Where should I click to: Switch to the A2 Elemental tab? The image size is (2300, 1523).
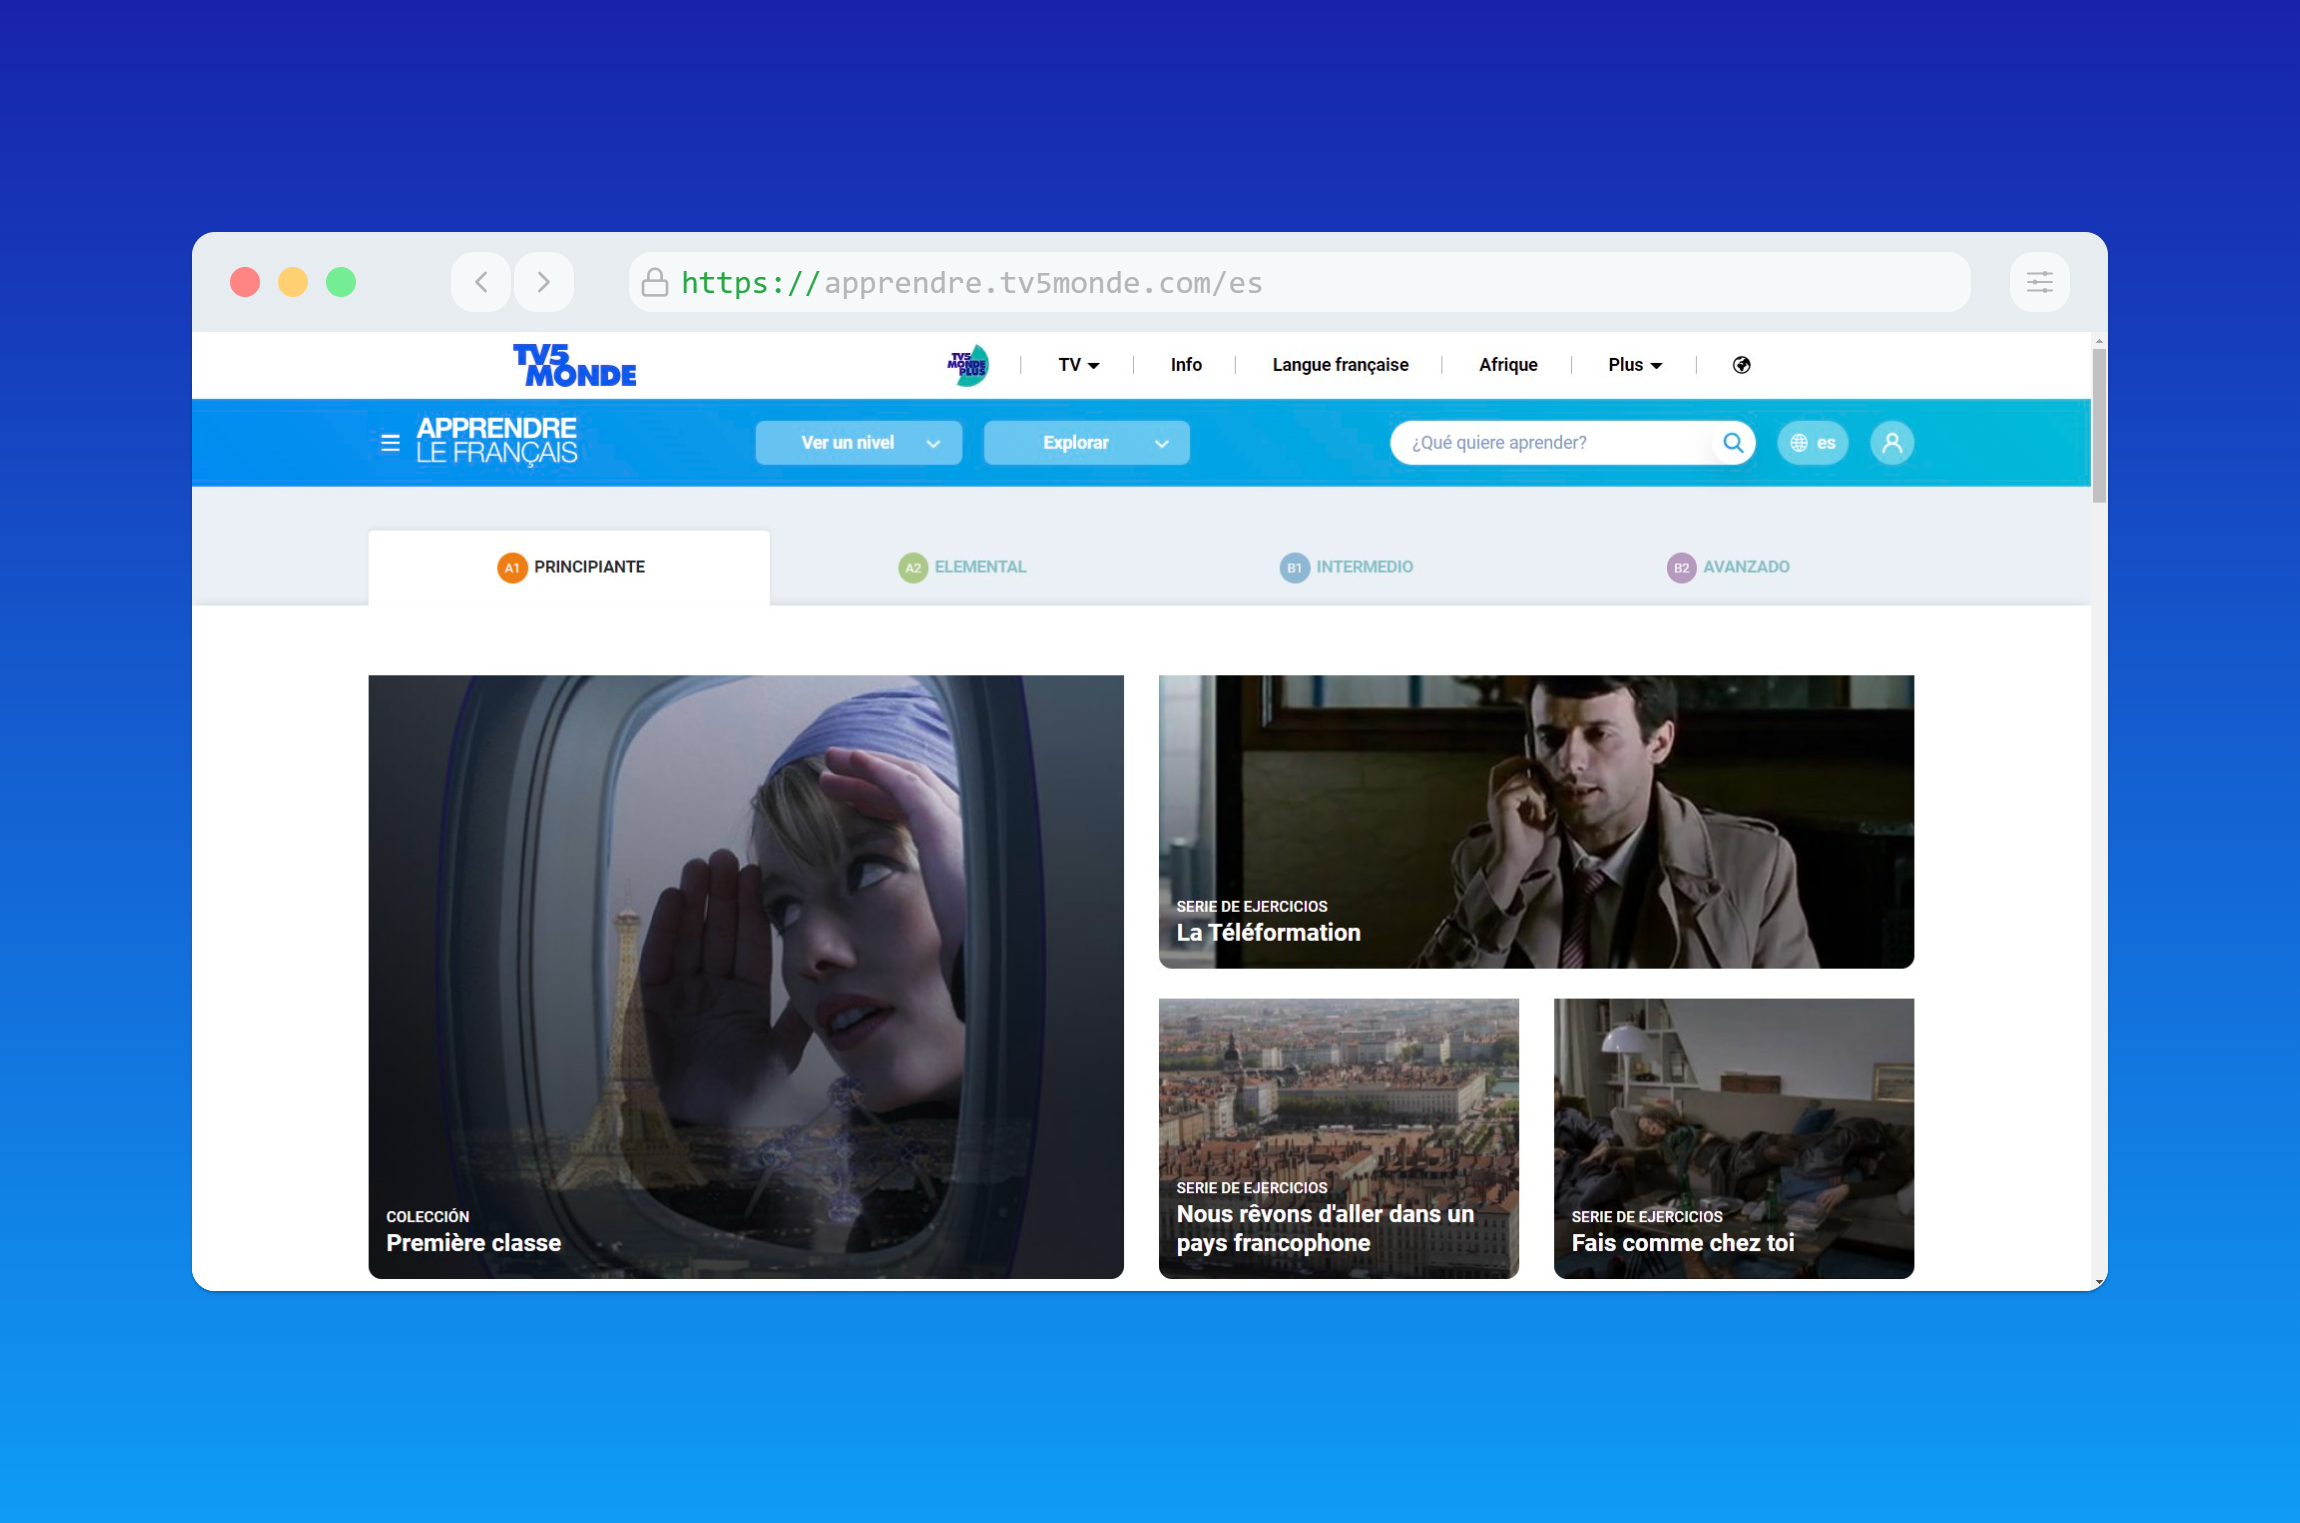(962, 567)
